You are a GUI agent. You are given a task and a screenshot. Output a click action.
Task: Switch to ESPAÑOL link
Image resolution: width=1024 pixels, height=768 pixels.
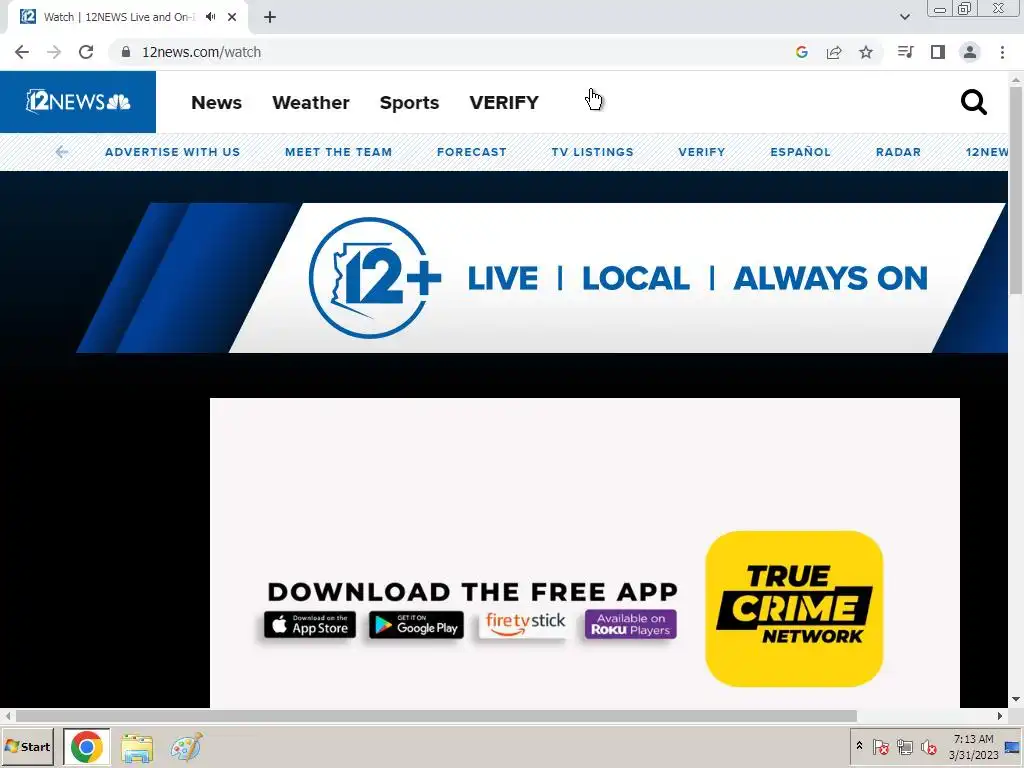[800, 152]
